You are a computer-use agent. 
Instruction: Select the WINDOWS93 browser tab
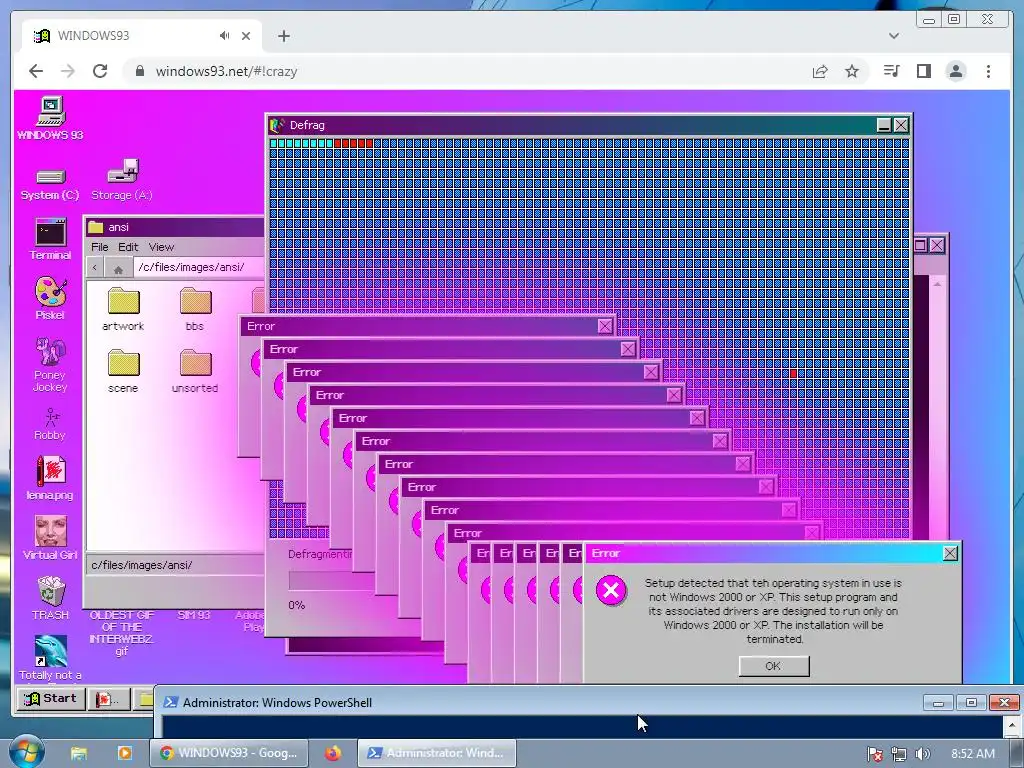142,35
